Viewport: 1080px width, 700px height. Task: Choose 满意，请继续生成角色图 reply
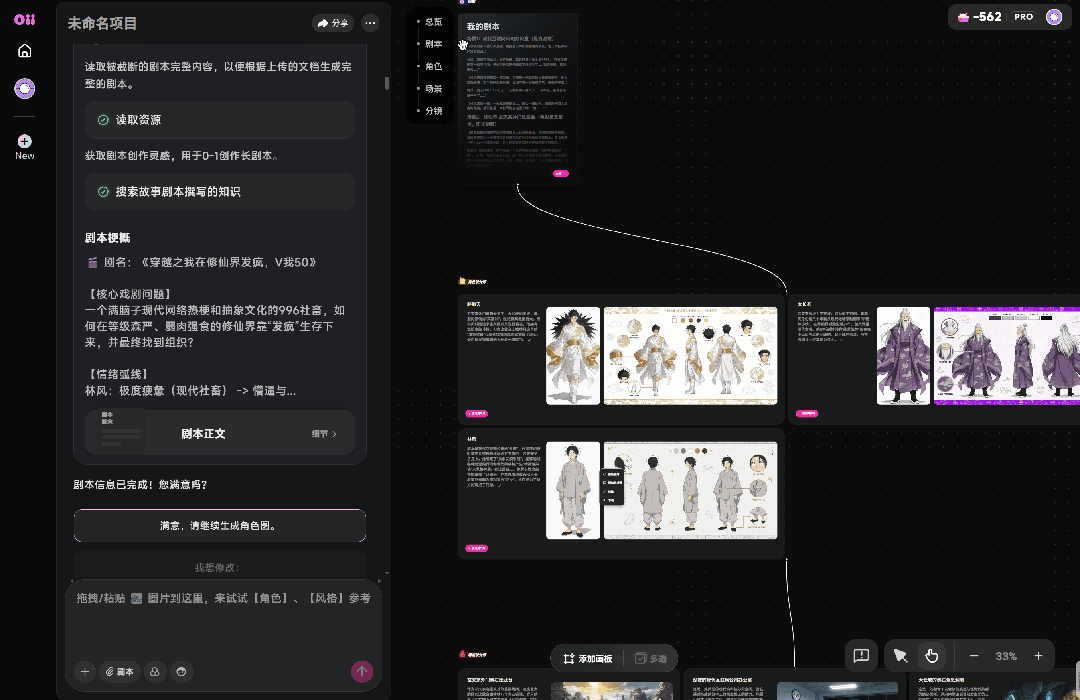click(x=220, y=526)
